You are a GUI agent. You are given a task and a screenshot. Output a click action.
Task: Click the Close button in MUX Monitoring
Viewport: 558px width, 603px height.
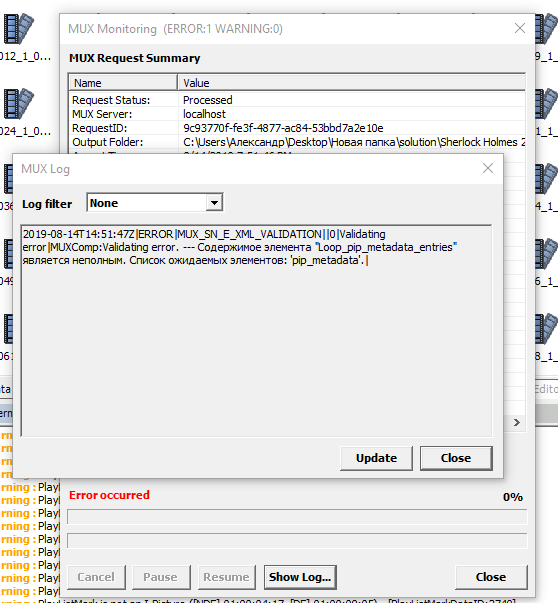coord(491,577)
